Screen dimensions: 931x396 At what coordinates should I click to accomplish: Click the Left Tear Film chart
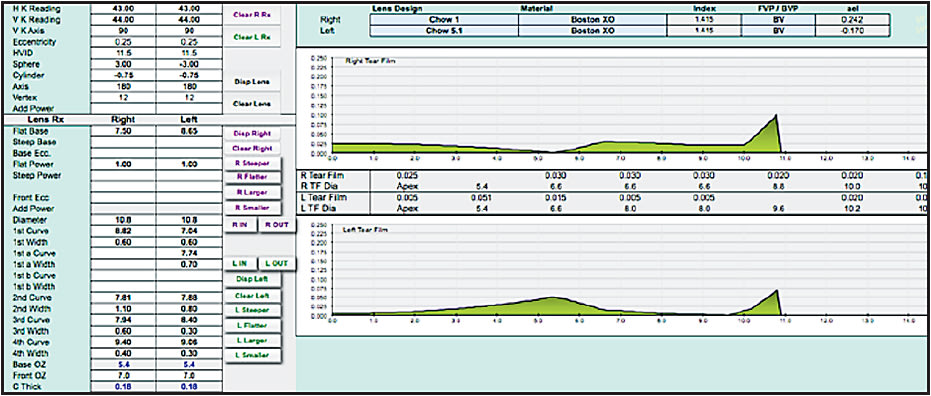[x=612, y=275]
